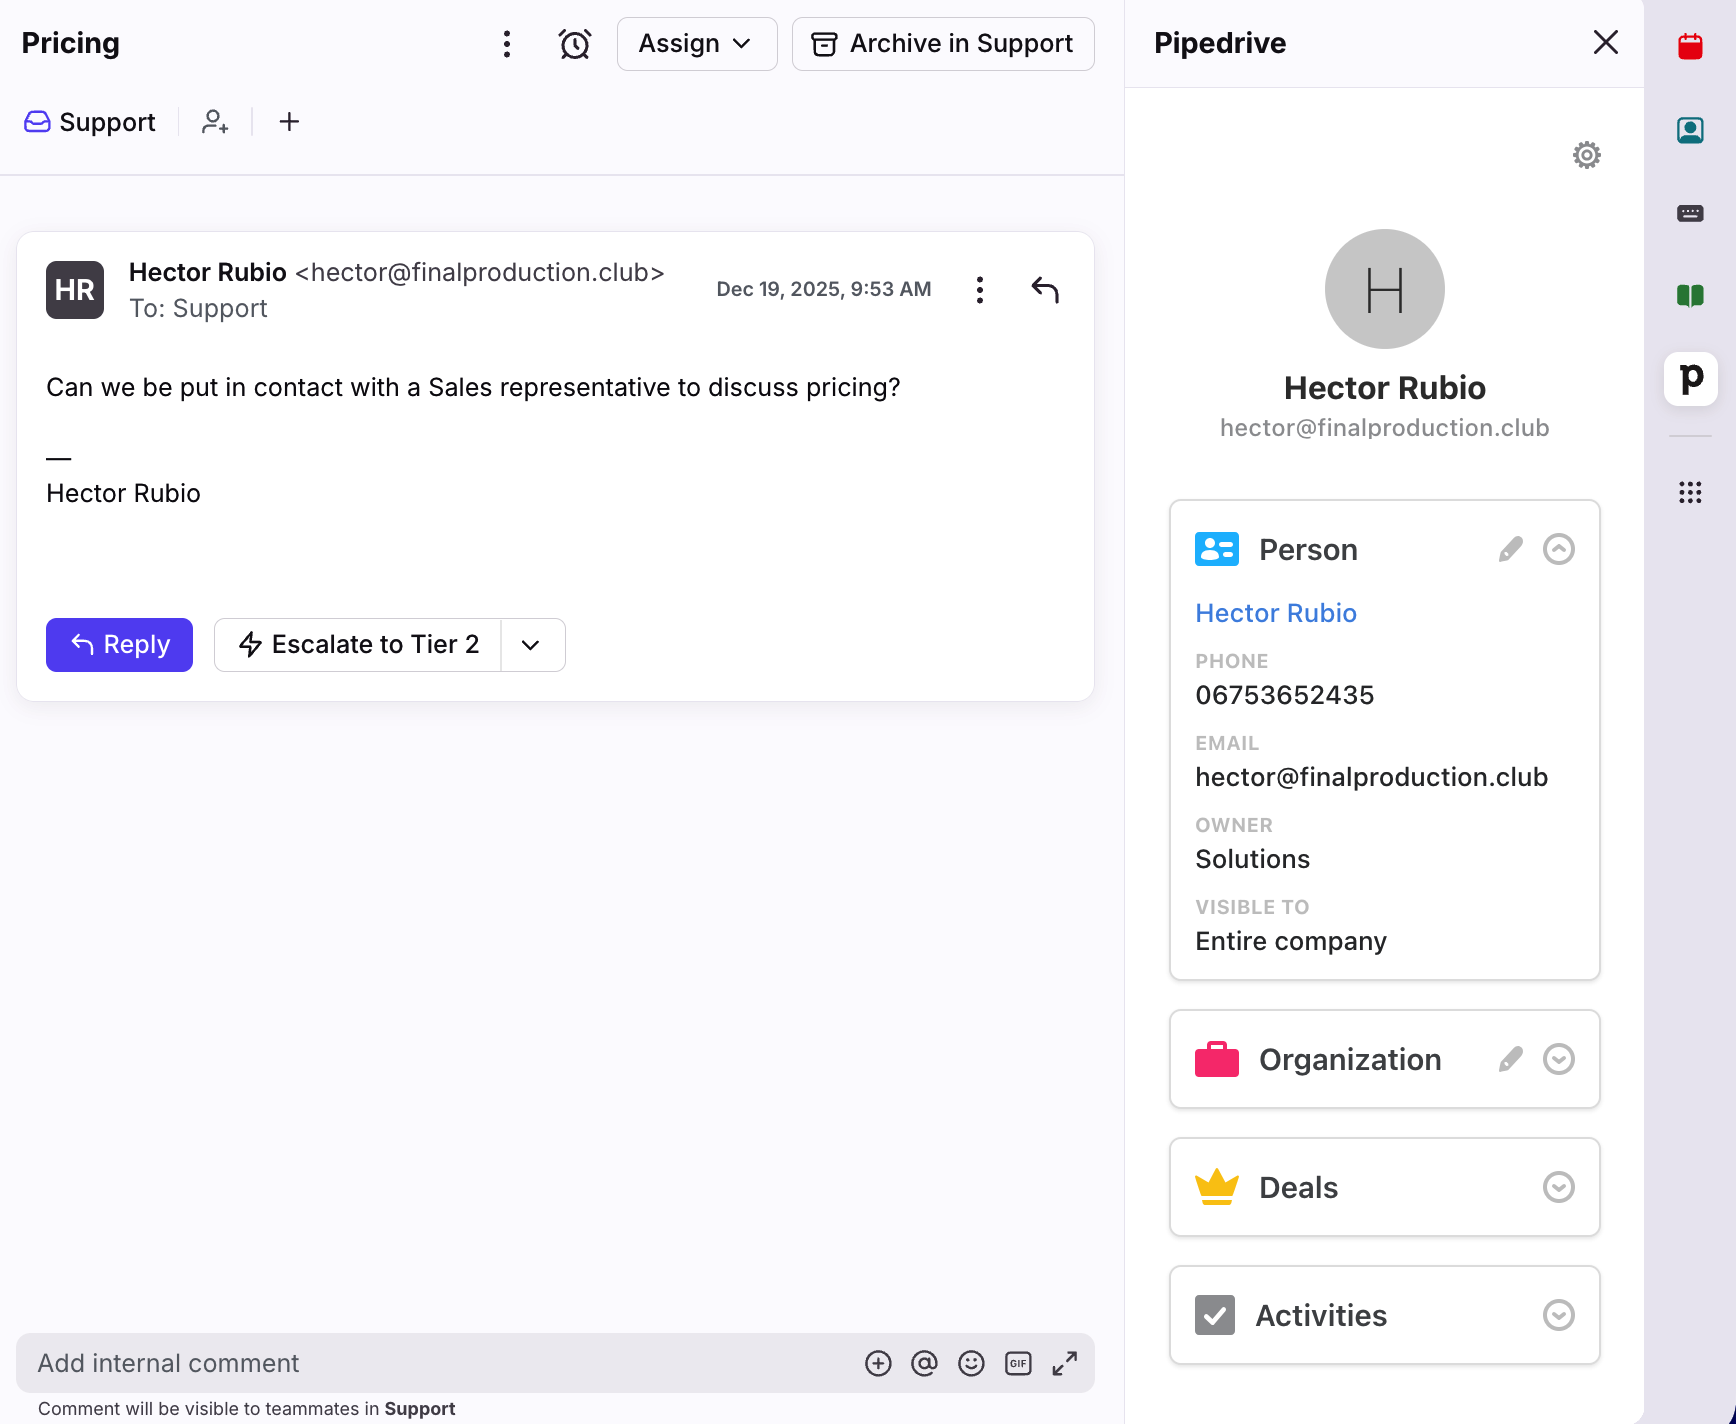Add an emoji to the comment
This screenshot has width=1736, height=1424.
971,1363
